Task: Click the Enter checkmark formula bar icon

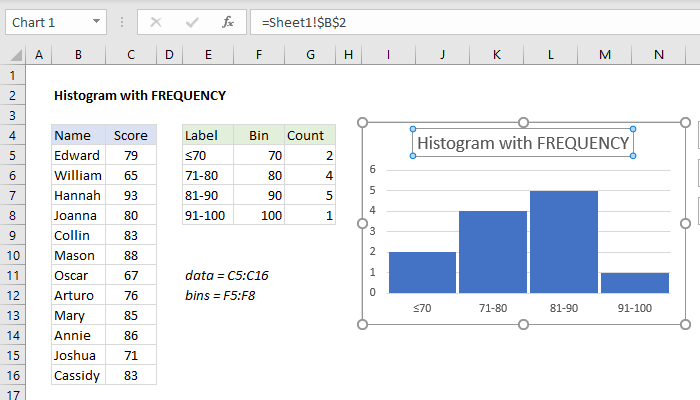Action: pos(192,22)
